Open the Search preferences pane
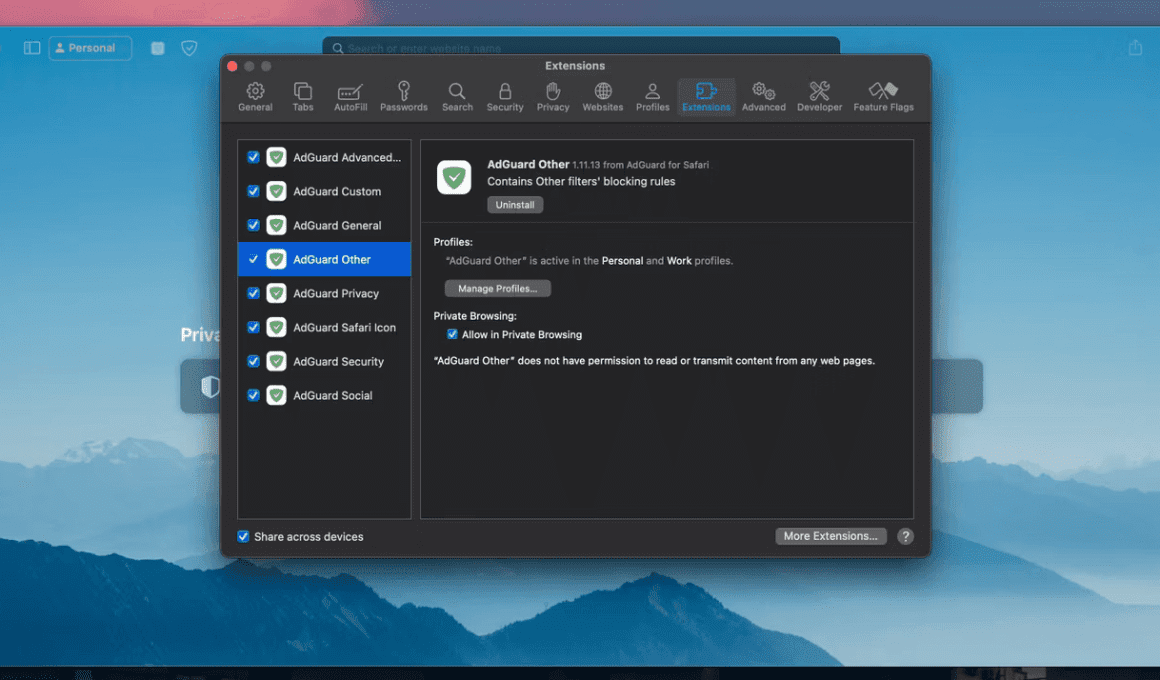Image resolution: width=1160 pixels, height=680 pixels. [457, 97]
